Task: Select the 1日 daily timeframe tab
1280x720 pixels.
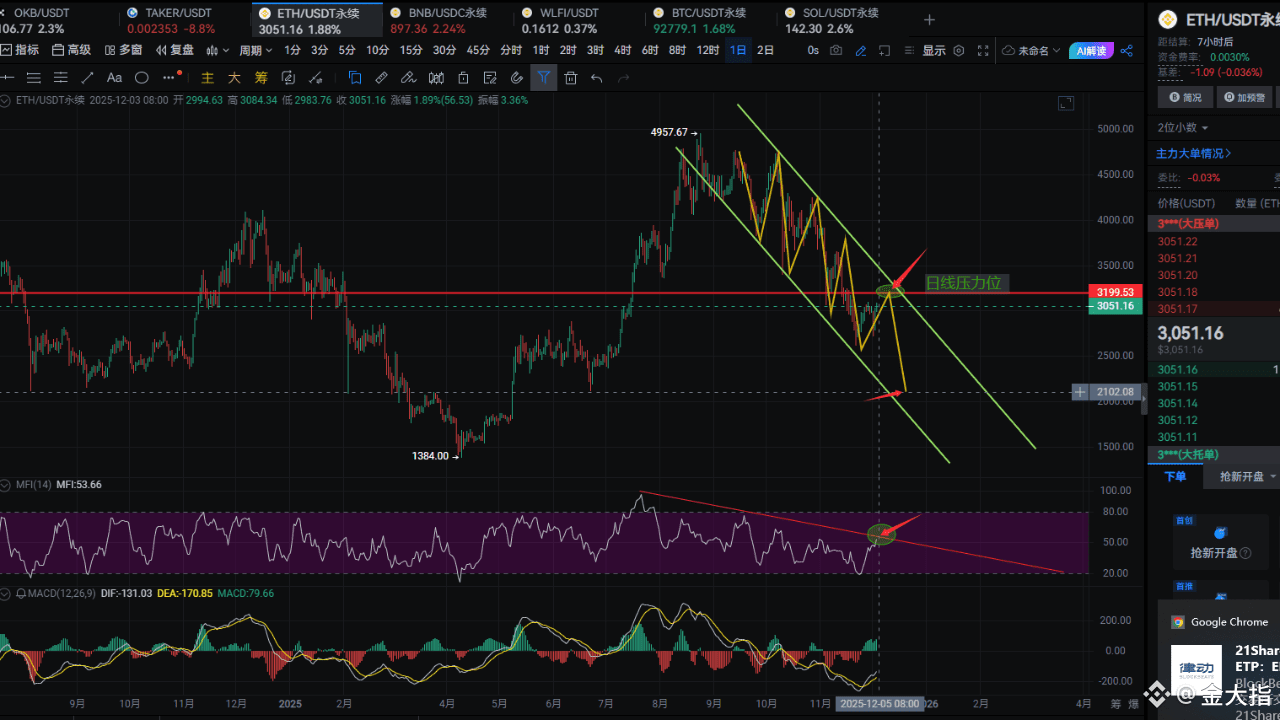Action: (738, 50)
